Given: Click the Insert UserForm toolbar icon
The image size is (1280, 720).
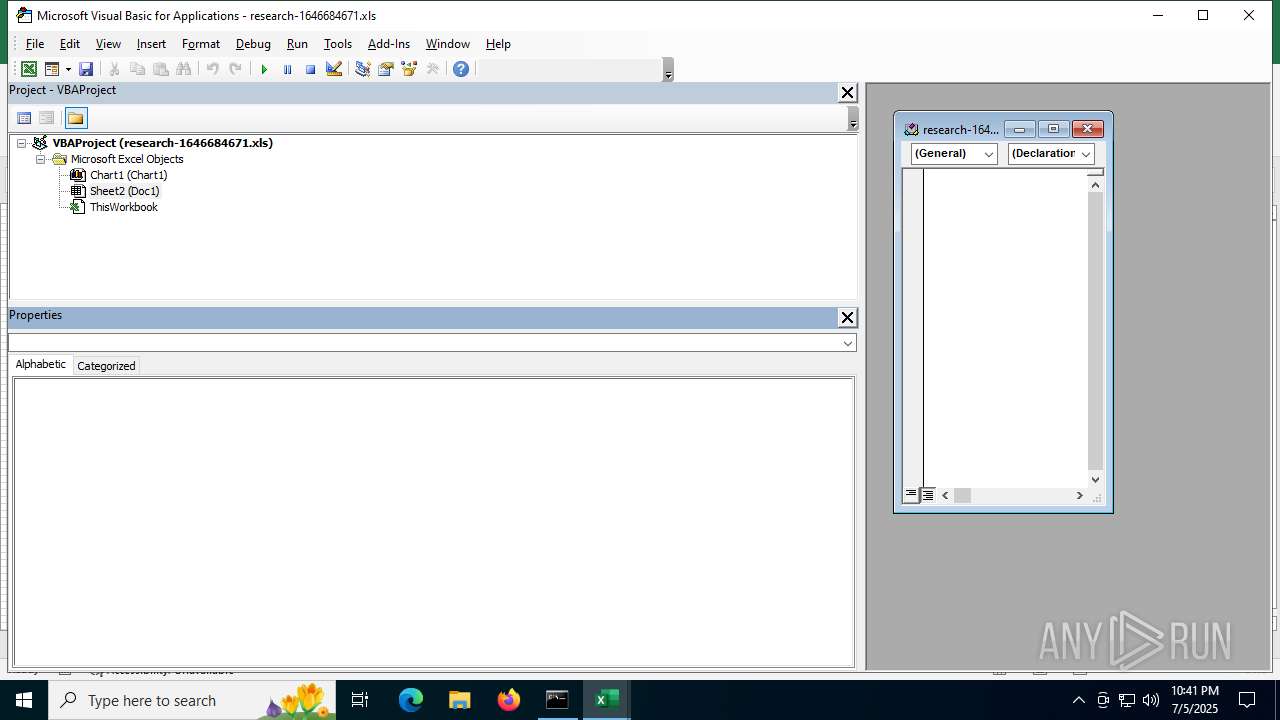Looking at the screenshot, I should coord(52,69).
